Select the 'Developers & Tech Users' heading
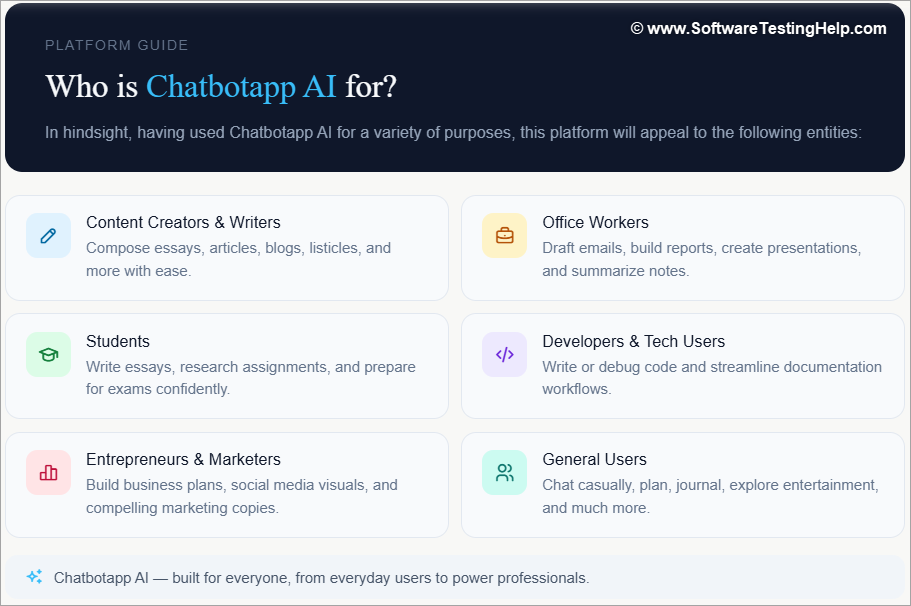 (x=634, y=342)
